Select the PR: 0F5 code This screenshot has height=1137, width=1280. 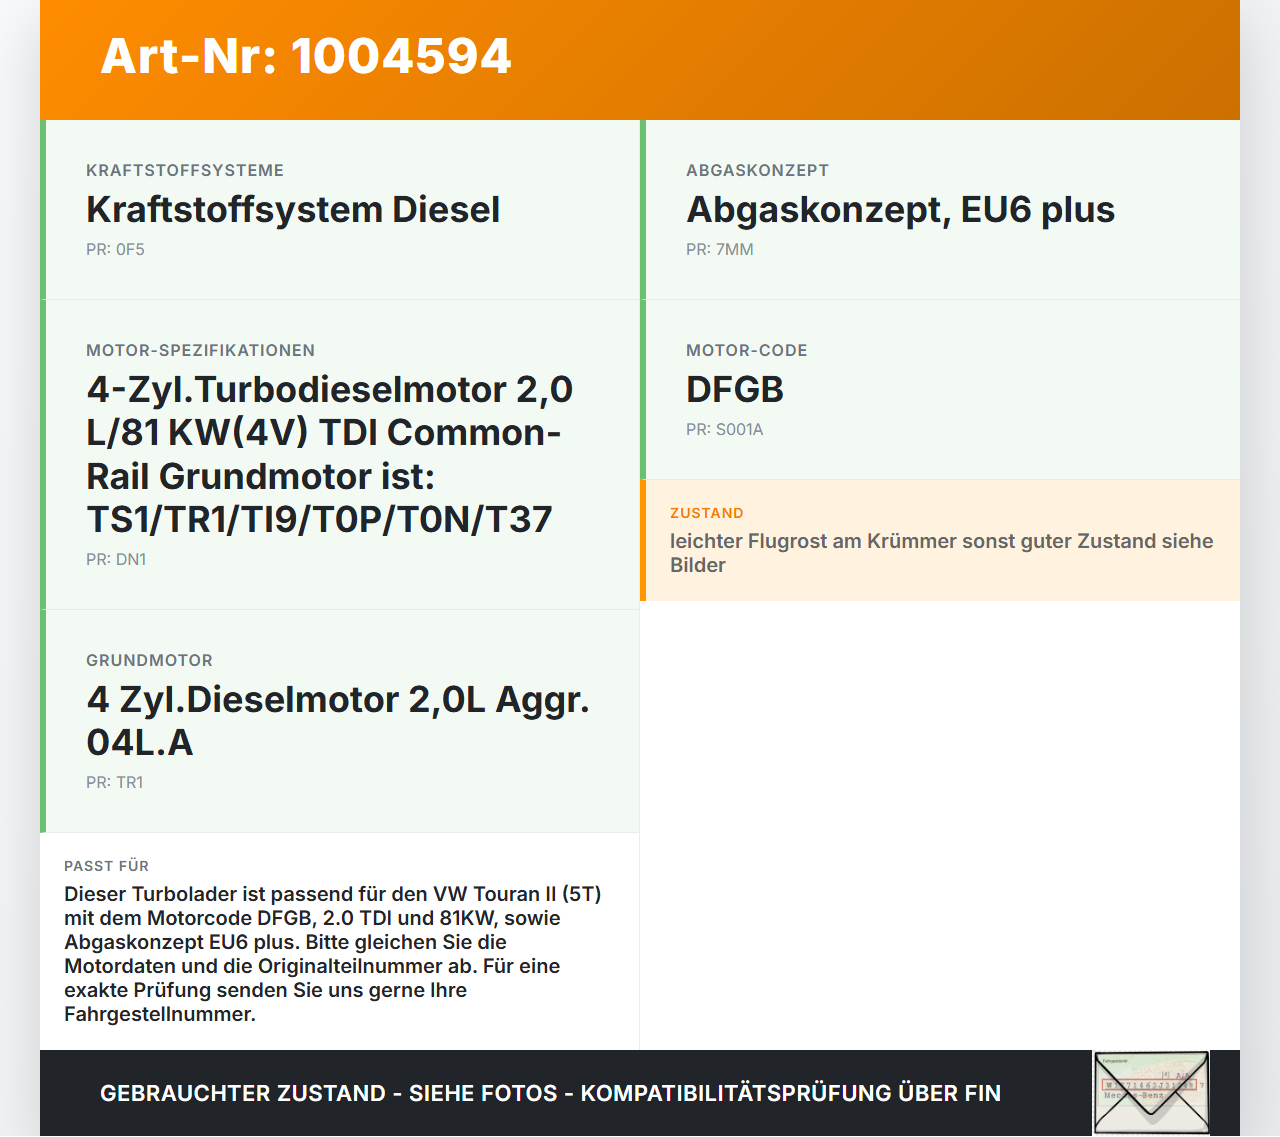tap(115, 249)
